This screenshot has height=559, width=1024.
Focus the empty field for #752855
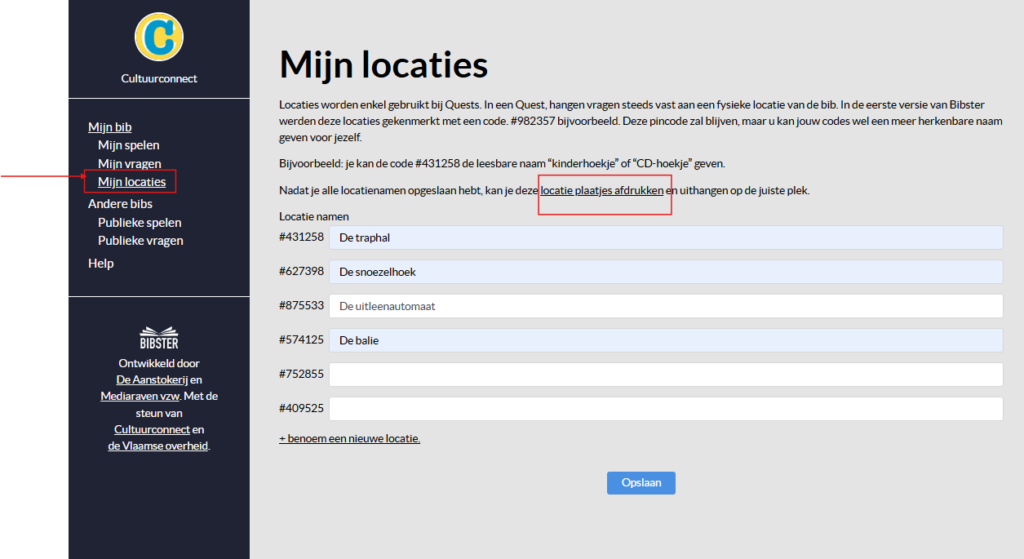point(666,374)
